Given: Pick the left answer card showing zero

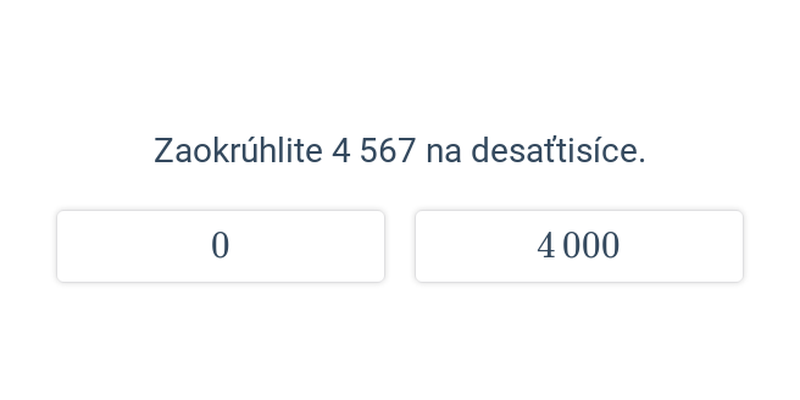Looking at the screenshot, I should click(x=220, y=246).
